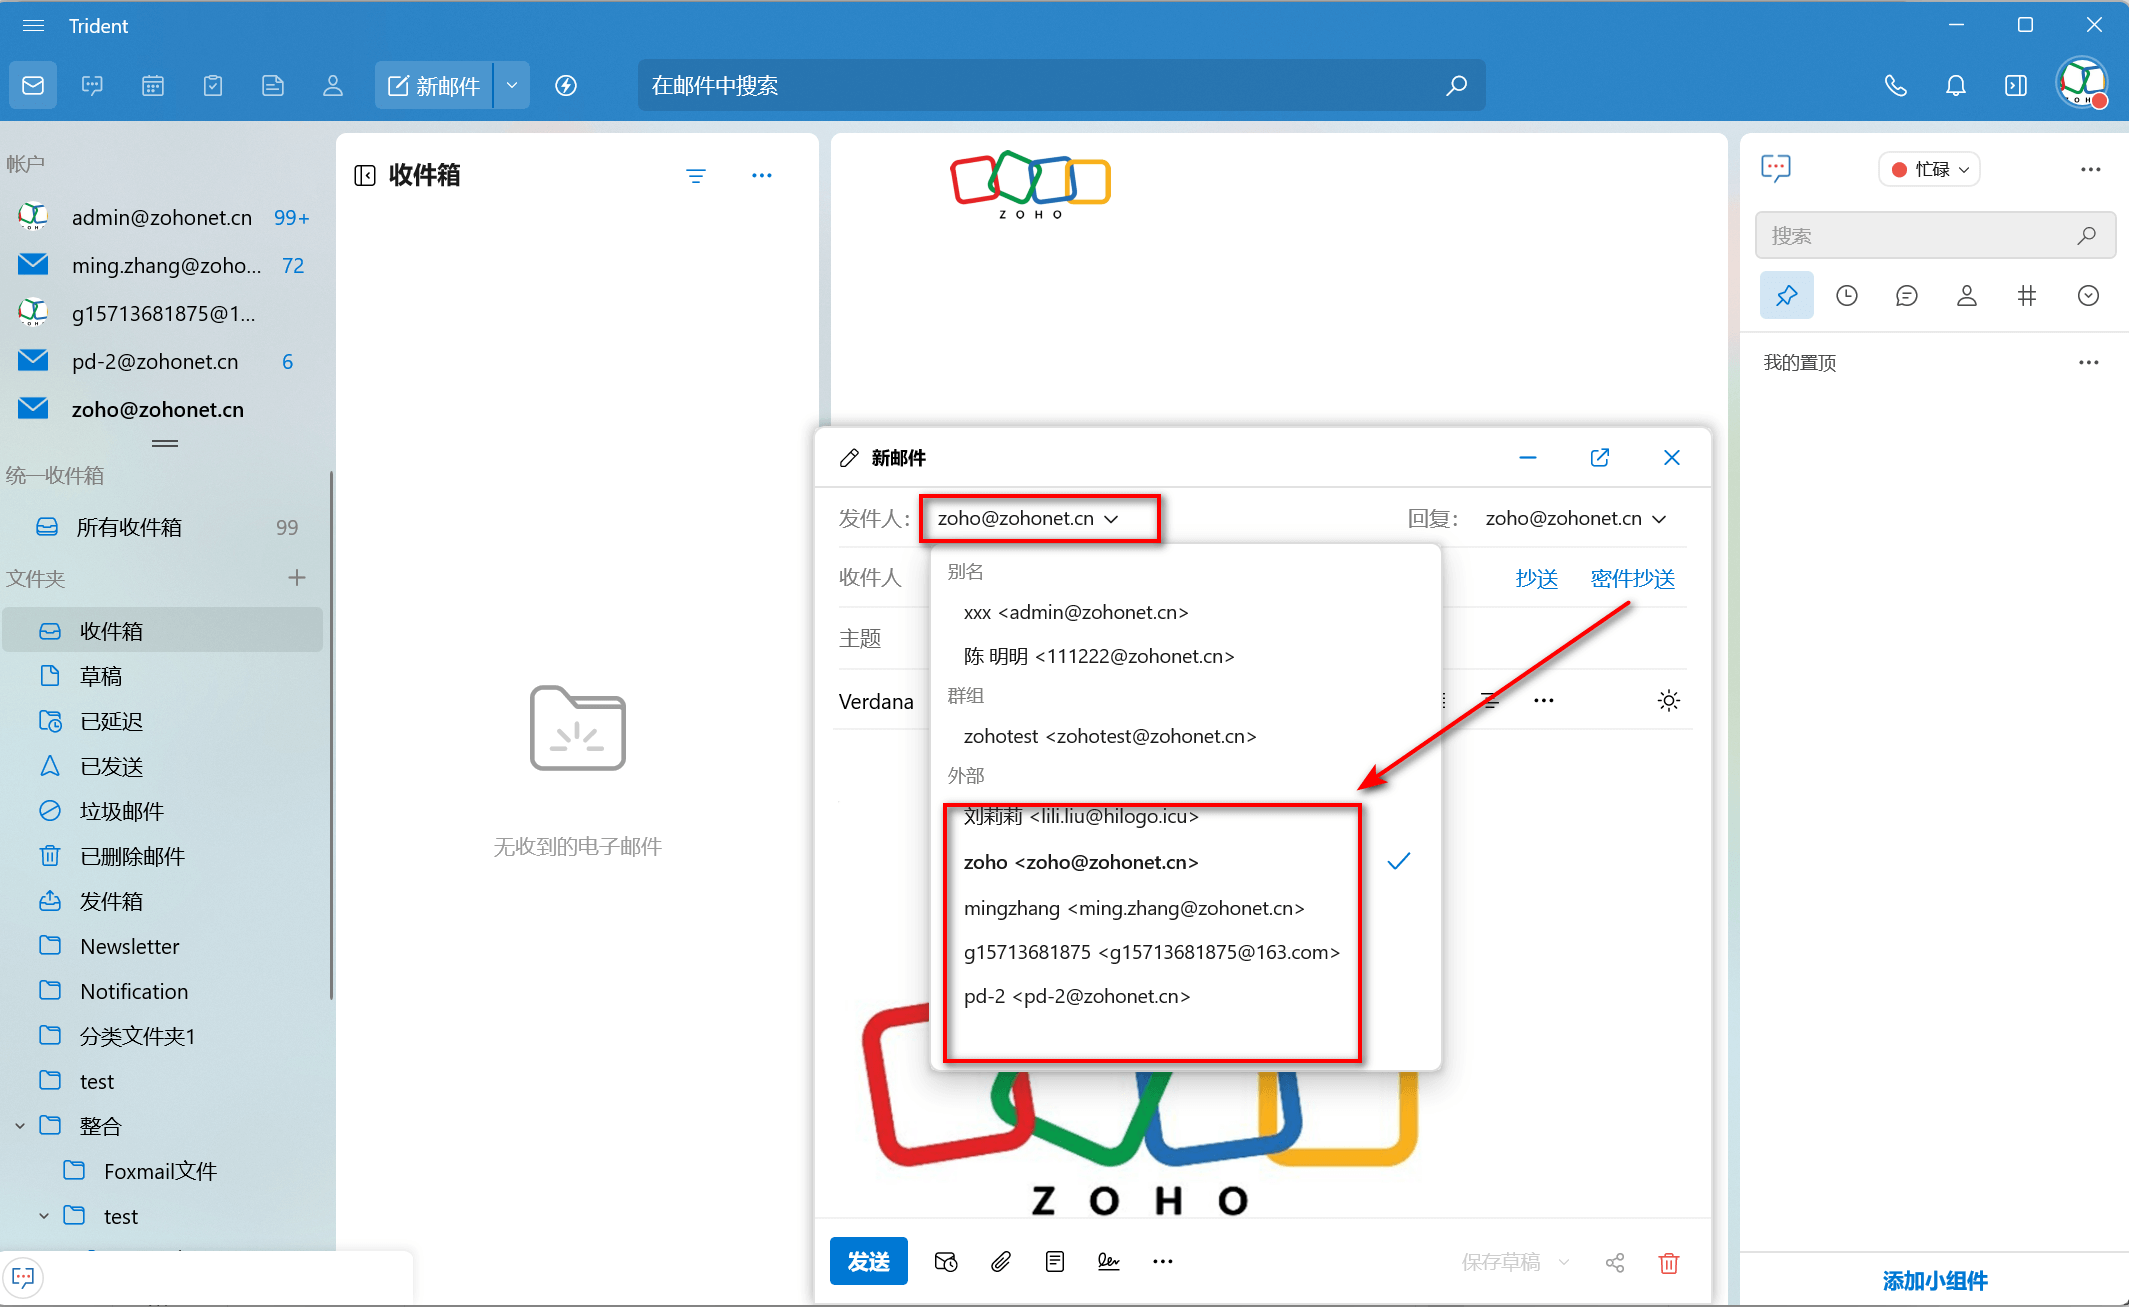Open the 保存草稿 dropdown arrow
This screenshot has width=2129, height=1307.
point(1564,1263)
